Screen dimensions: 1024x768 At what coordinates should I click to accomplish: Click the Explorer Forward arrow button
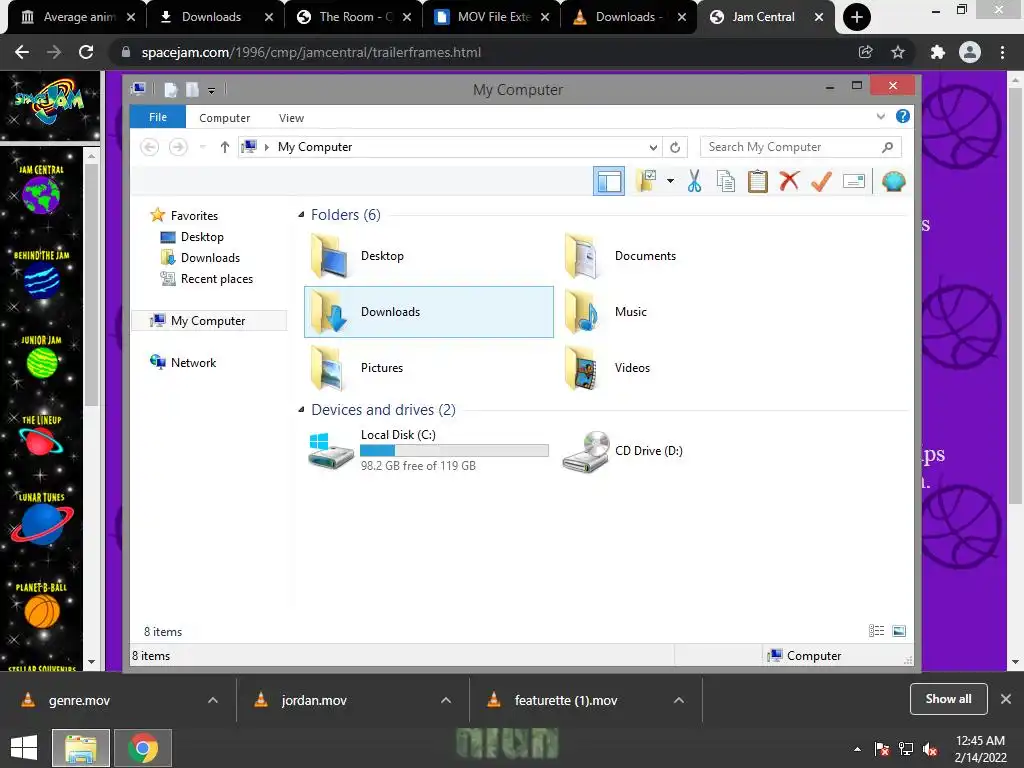point(178,147)
